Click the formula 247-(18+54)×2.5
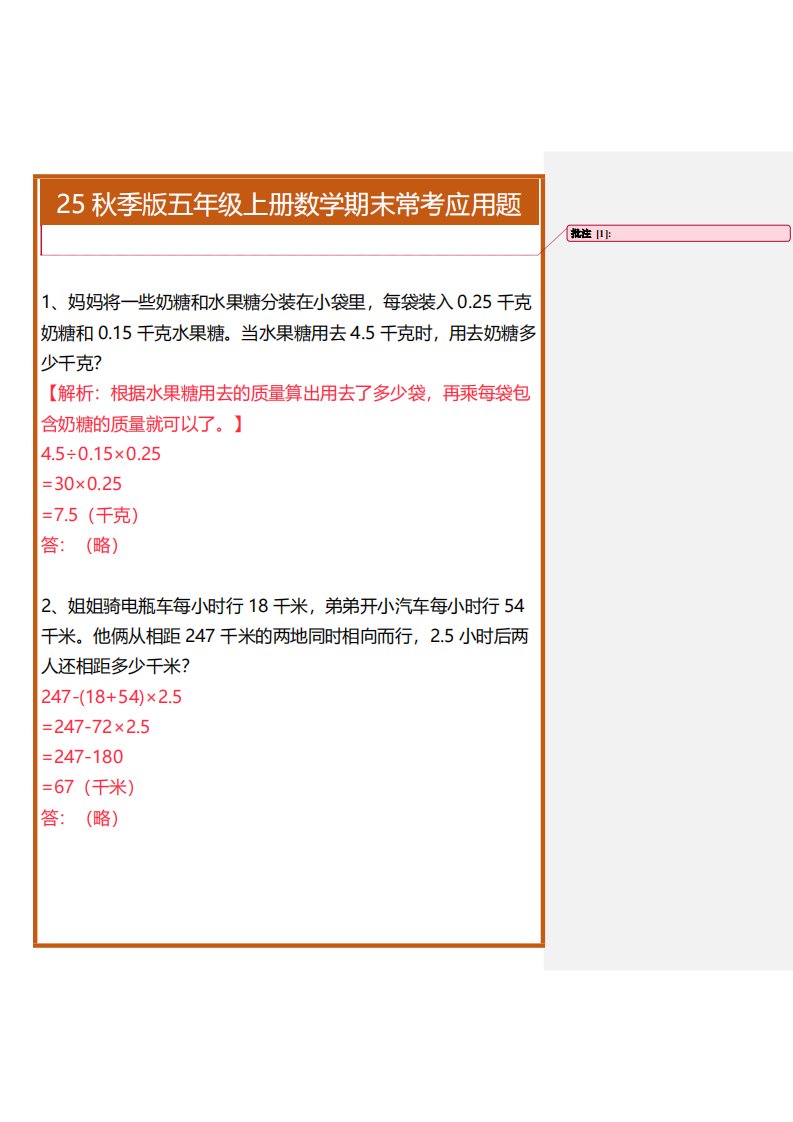Viewport: 793px width, 1122px height. 111,696
